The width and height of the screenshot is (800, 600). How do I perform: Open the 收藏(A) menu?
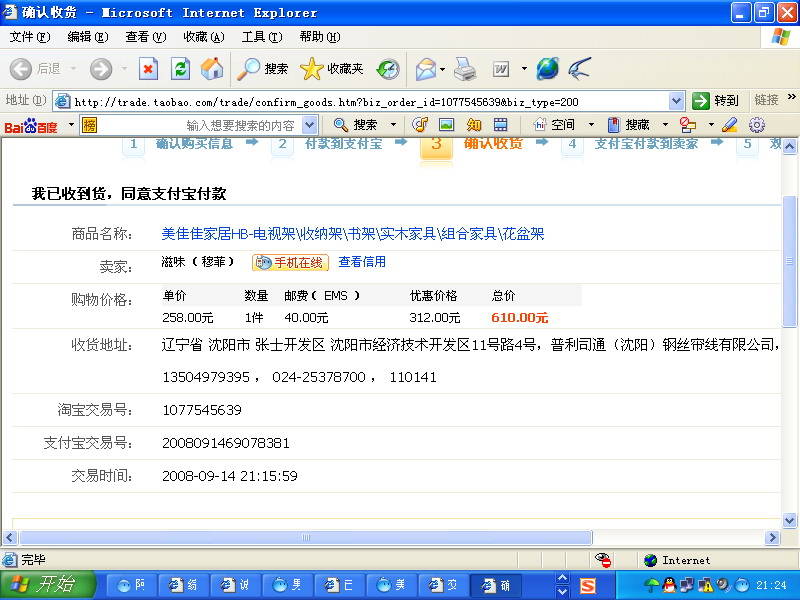pyautogui.click(x=204, y=37)
